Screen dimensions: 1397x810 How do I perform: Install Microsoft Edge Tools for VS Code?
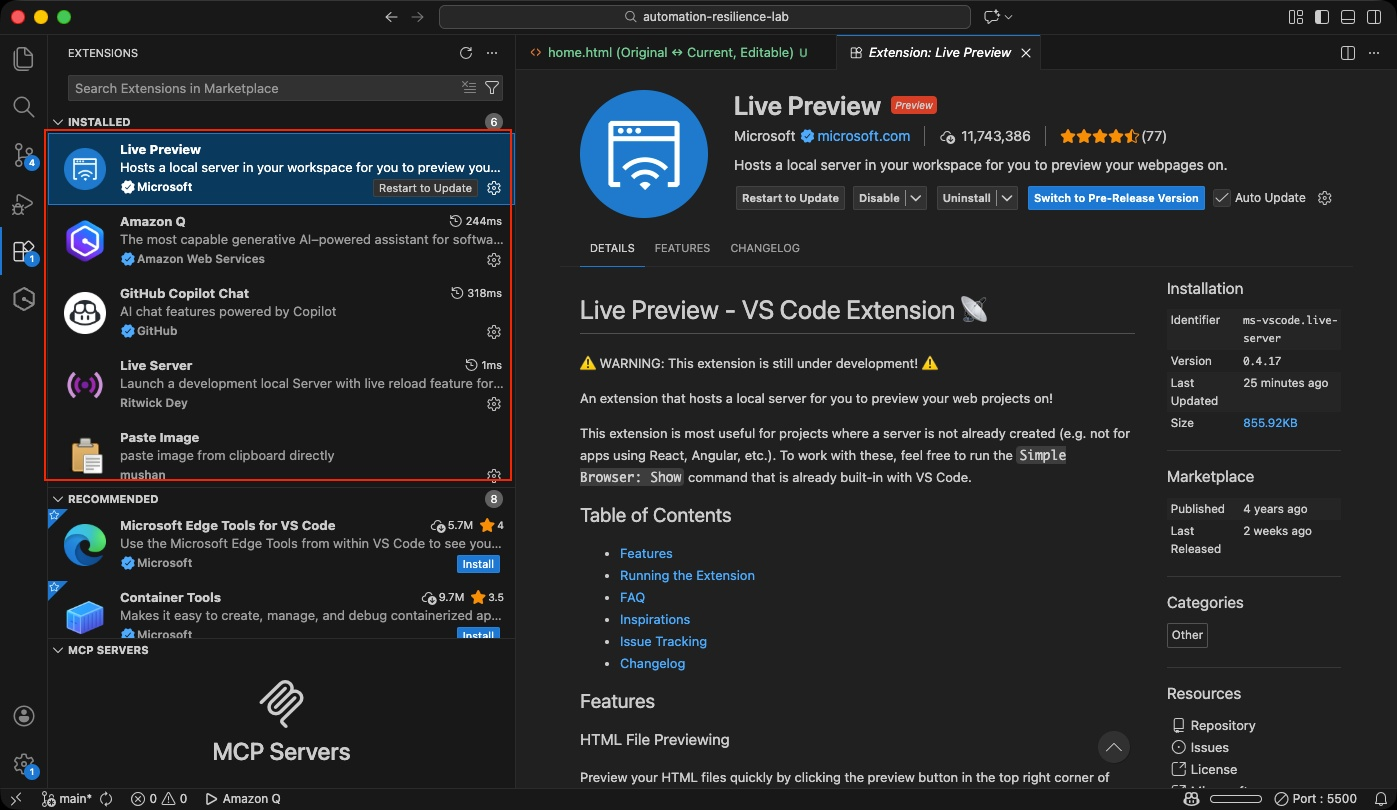(x=477, y=564)
